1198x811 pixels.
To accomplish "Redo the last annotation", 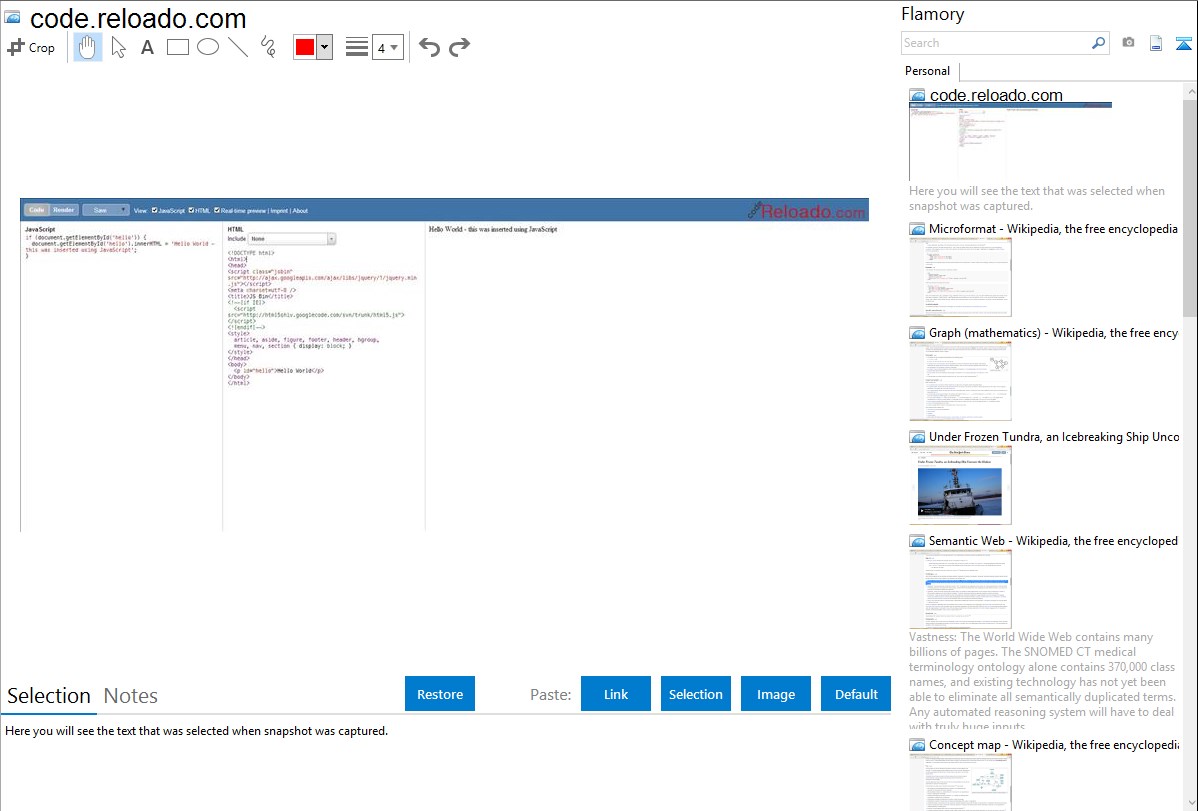I will point(459,47).
